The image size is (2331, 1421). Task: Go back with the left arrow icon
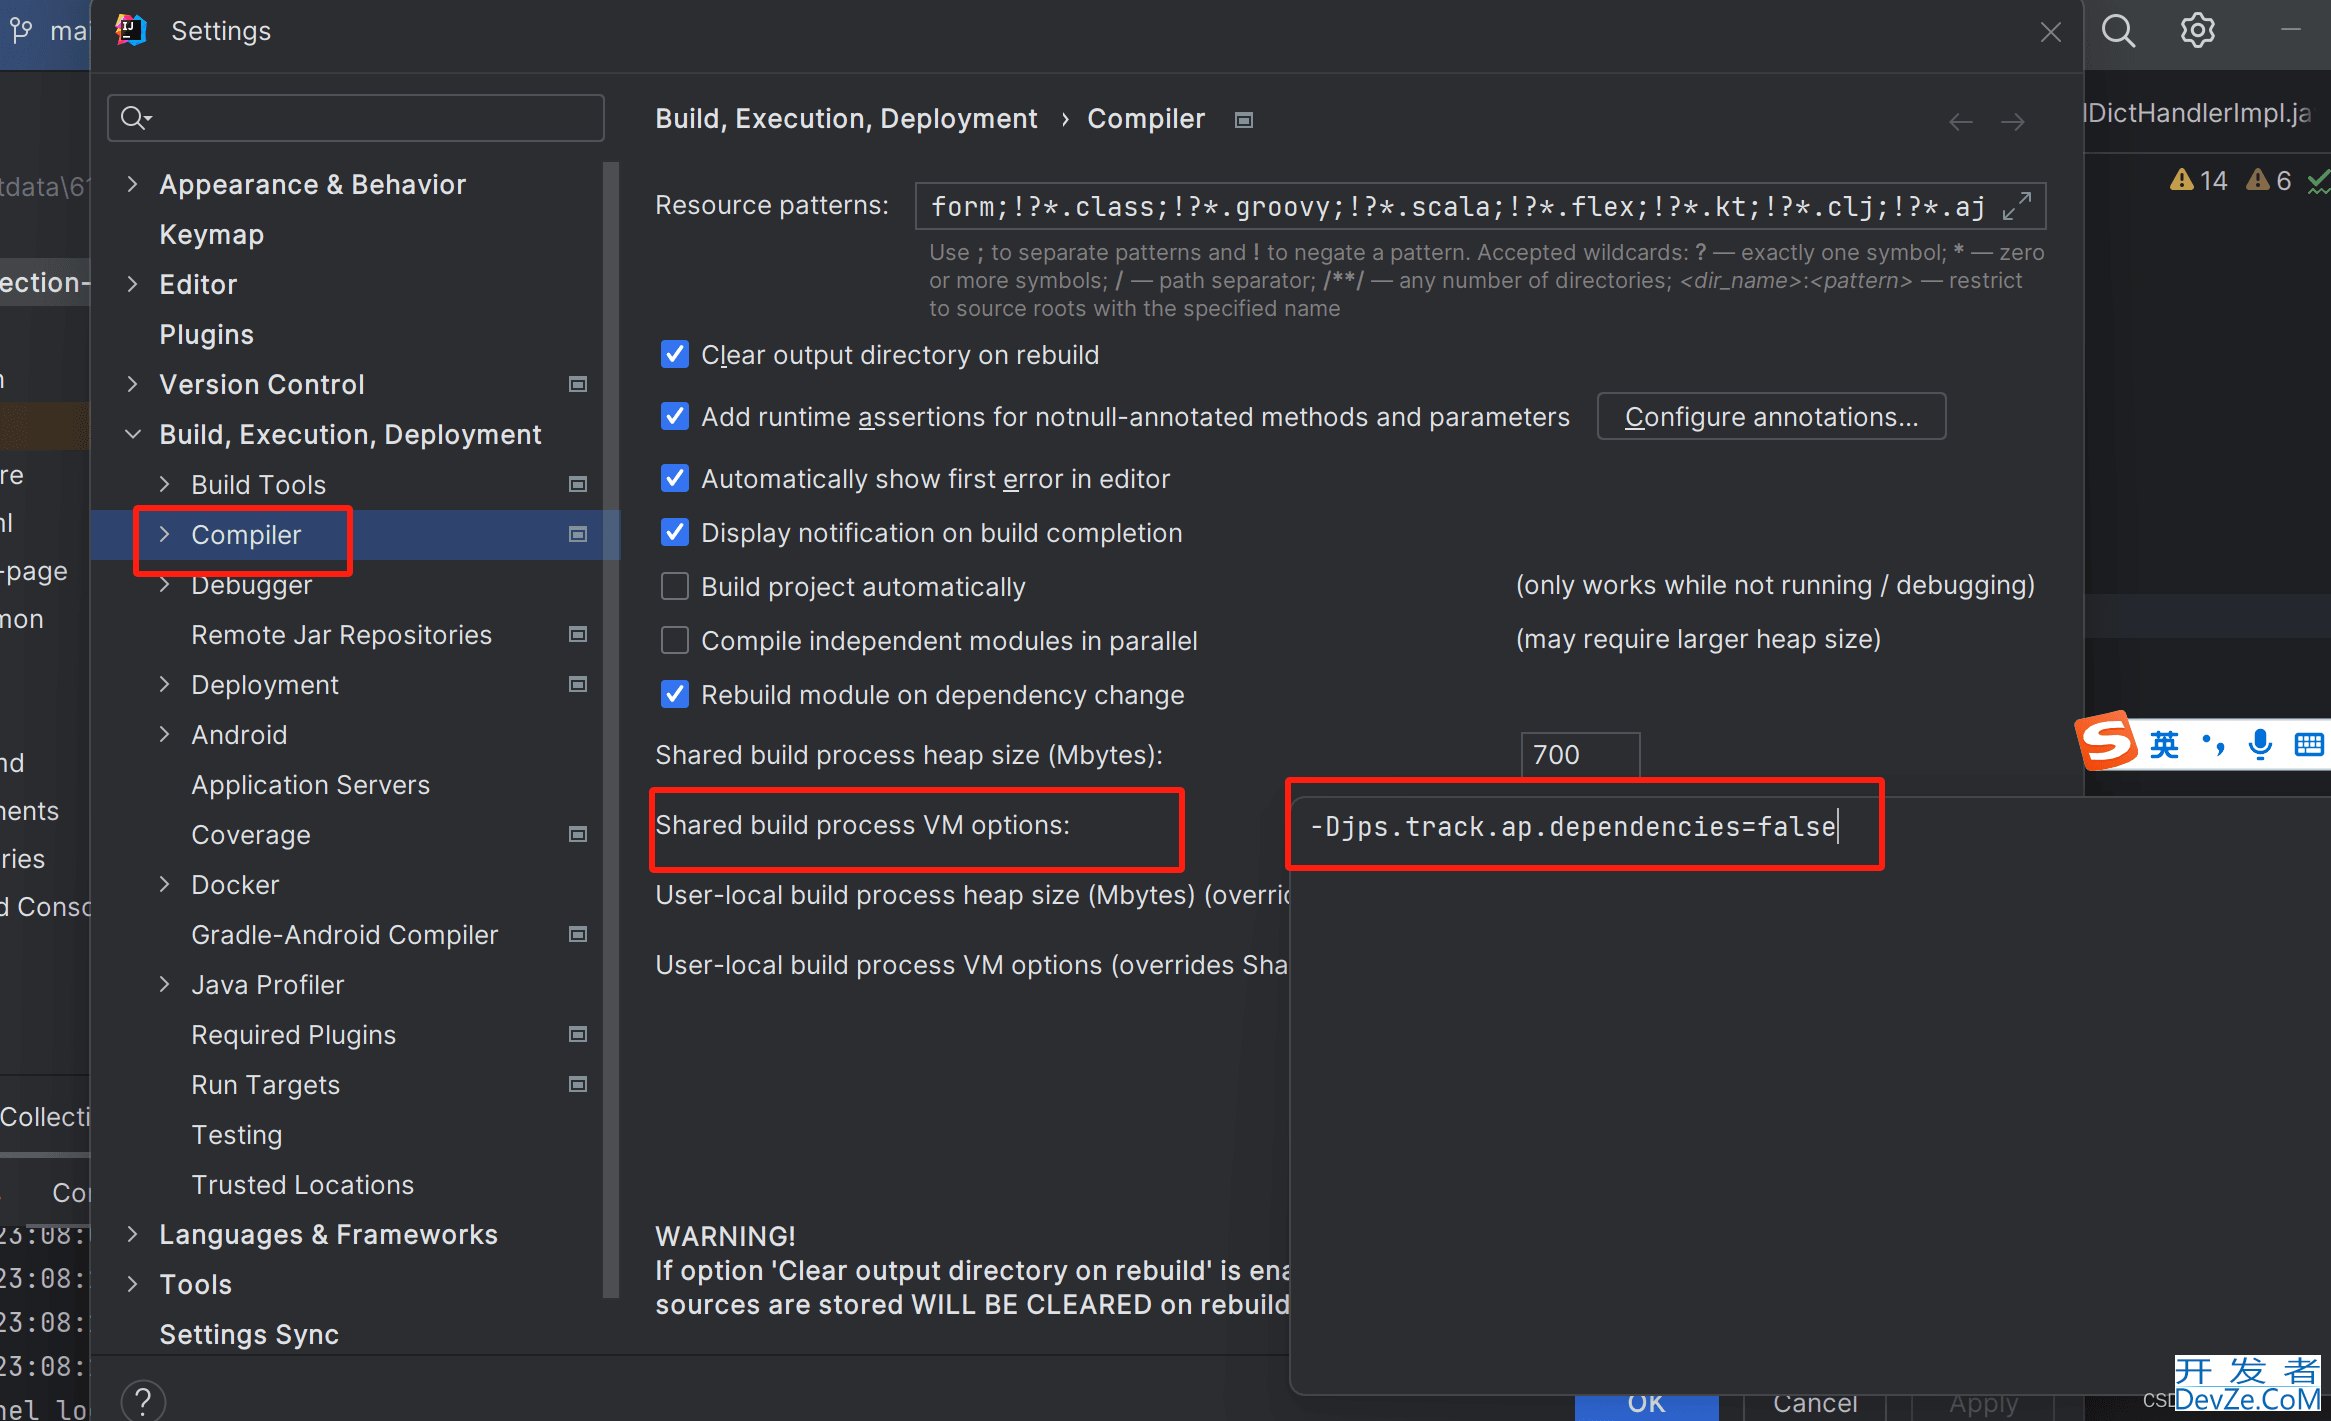(1960, 122)
